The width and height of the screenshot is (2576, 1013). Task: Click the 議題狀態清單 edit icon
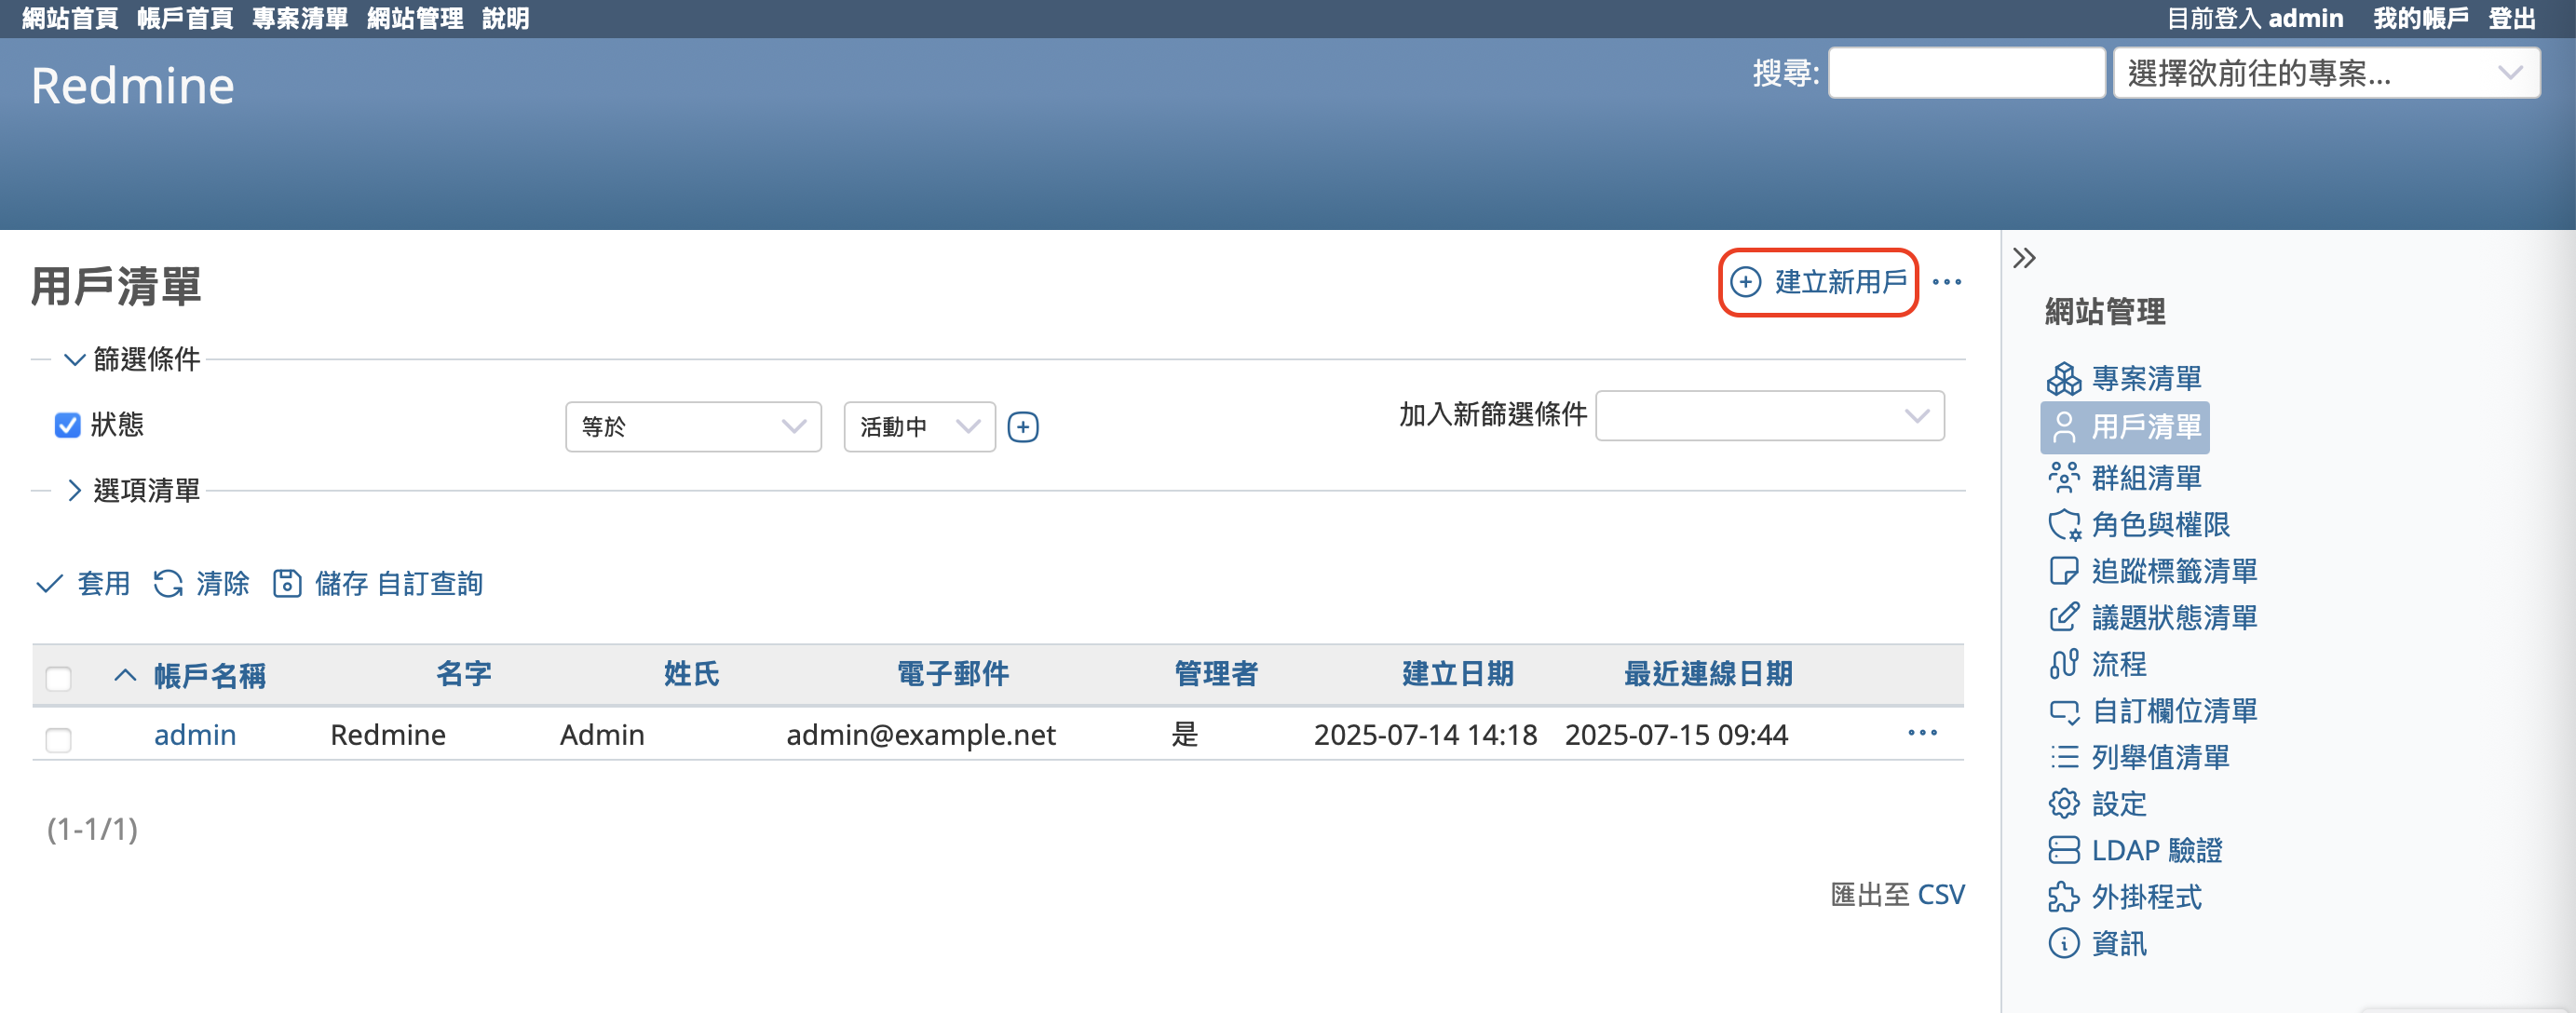[2063, 617]
